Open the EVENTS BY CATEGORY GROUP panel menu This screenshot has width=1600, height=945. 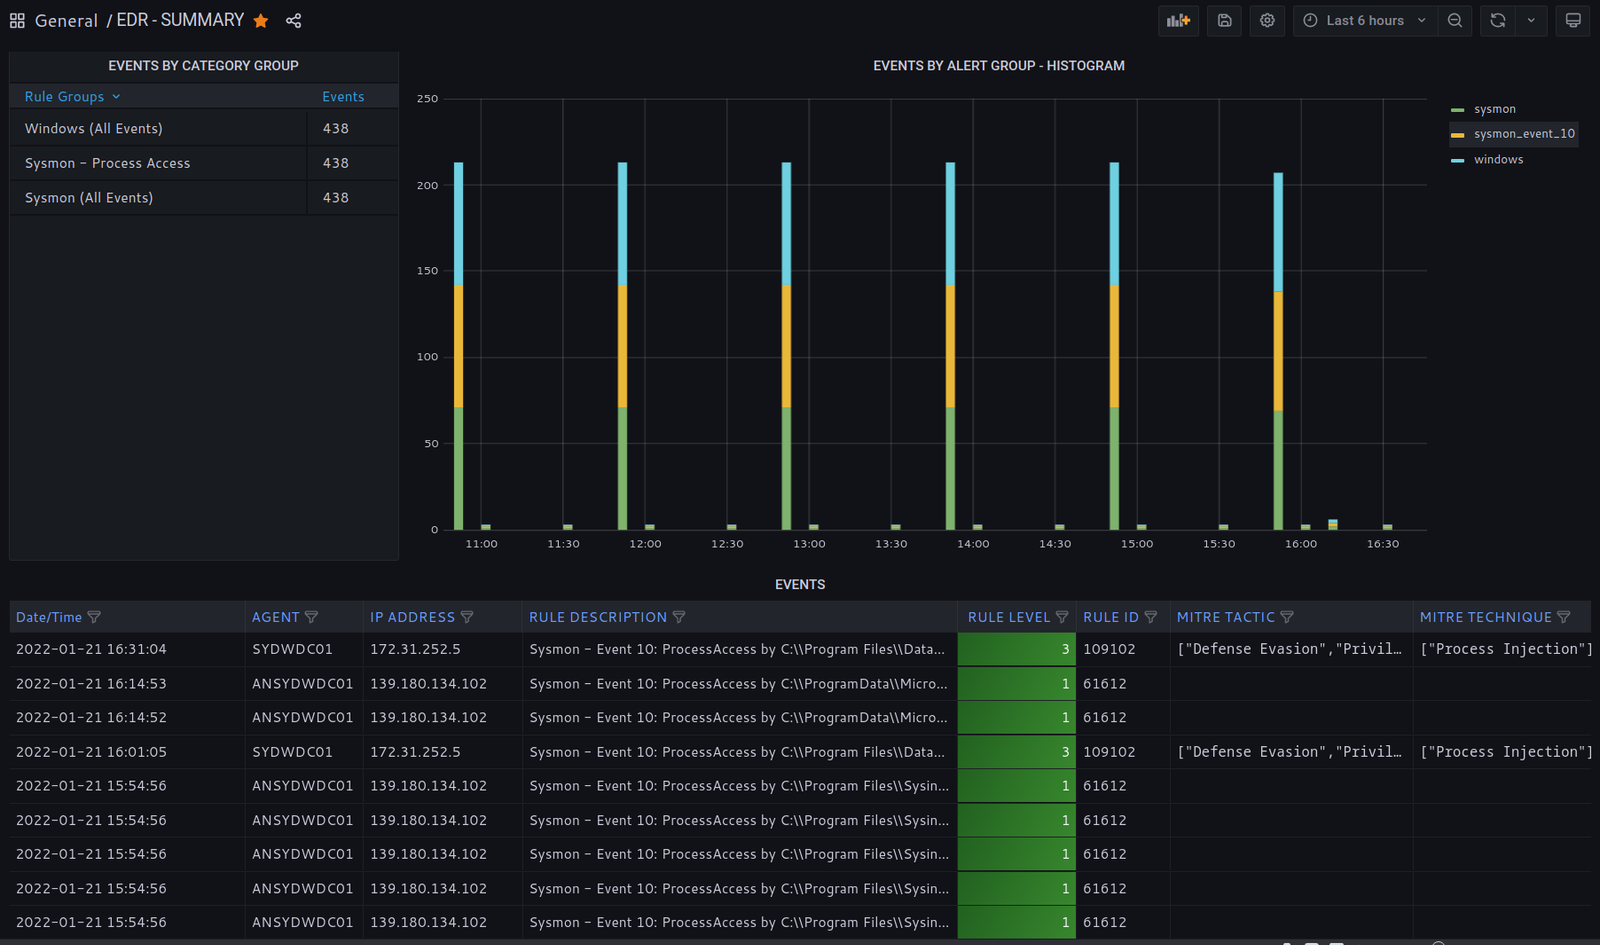pyautogui.click(x=203, y=66)
